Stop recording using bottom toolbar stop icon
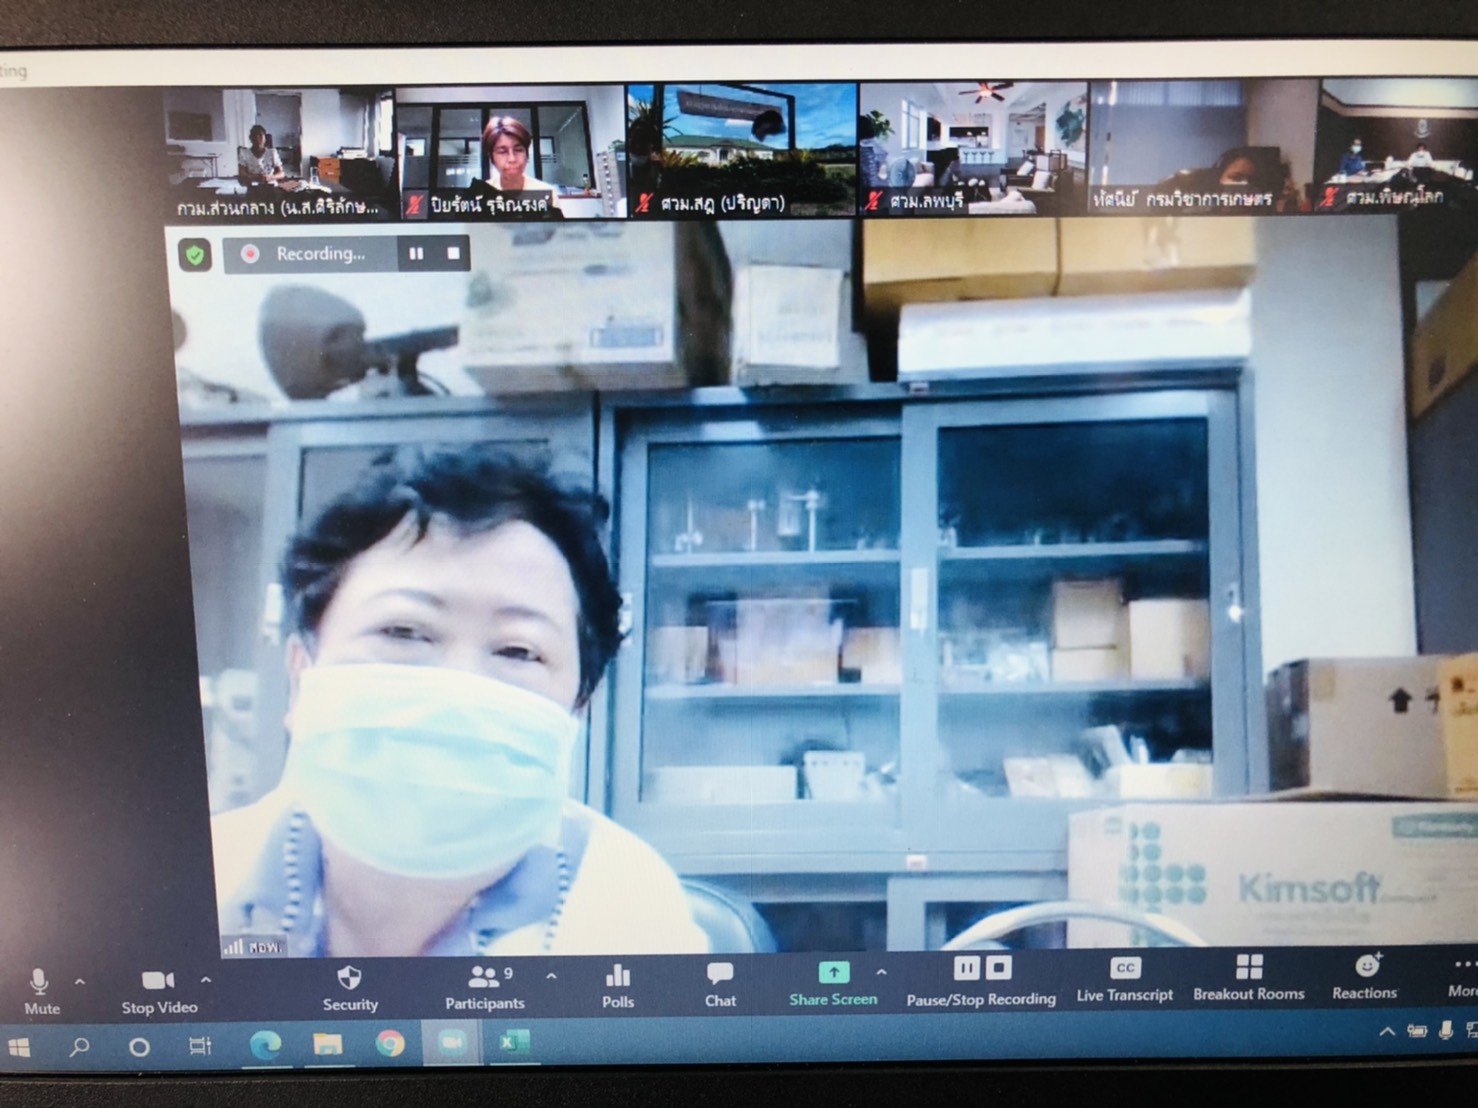Screen dimensions: 1478x1108 click(x=999, y=968)
